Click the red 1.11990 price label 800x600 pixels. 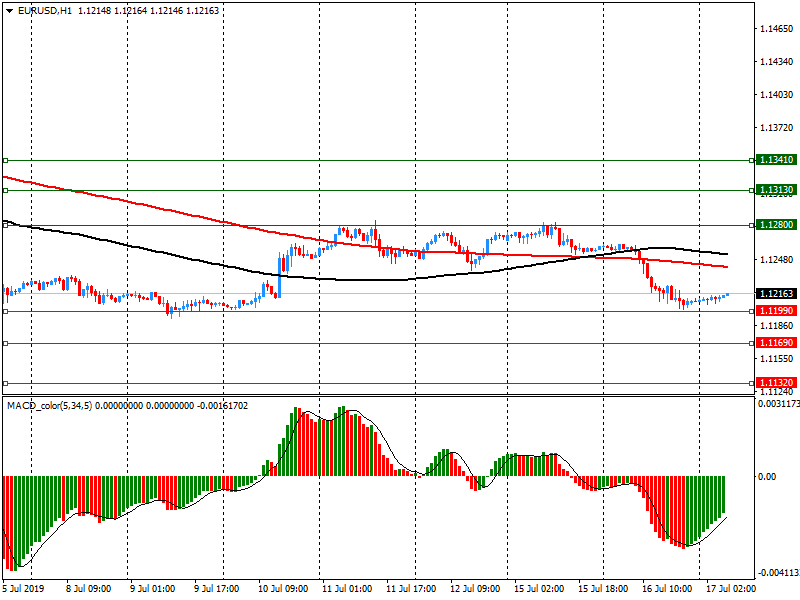(777, 311)
